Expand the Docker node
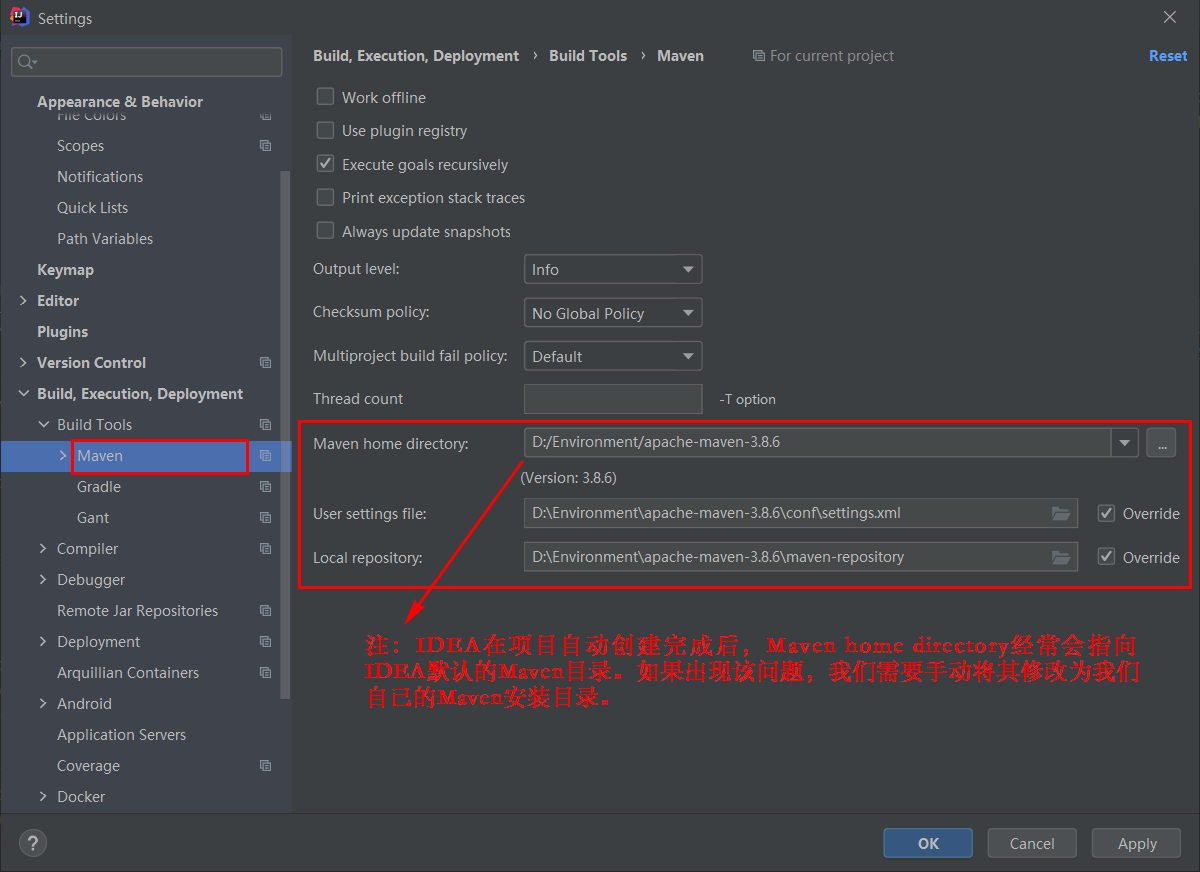The width and height of the screenshot is (1200, 872). 44,797
